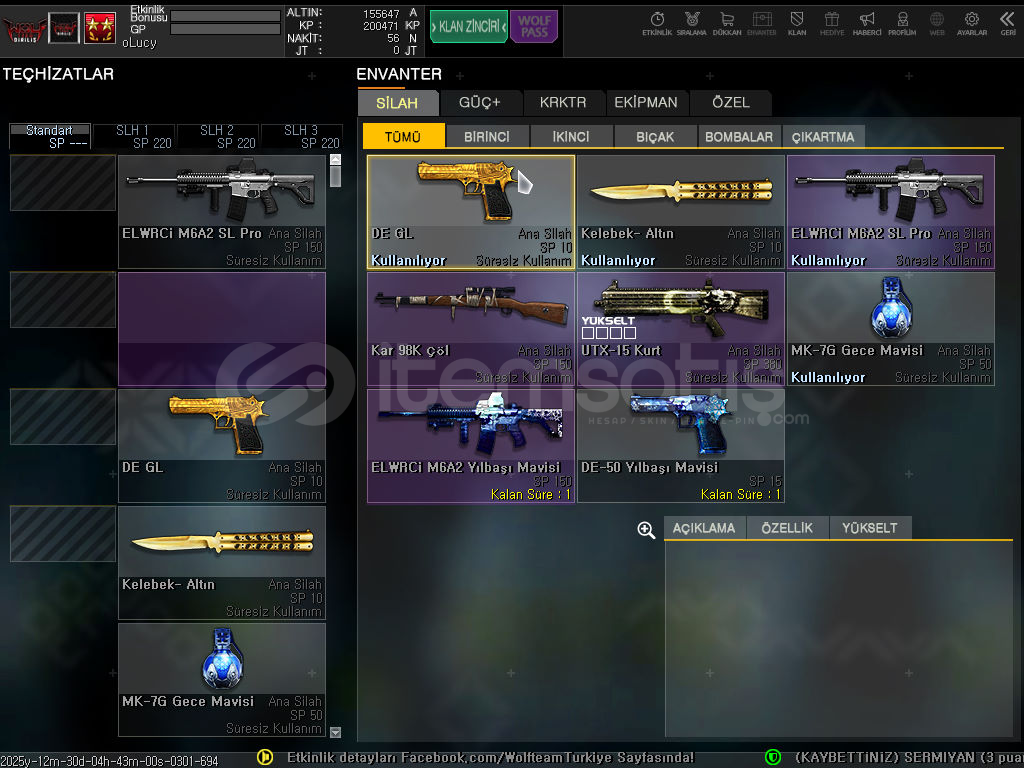Select Kelebek- Altın knife in inventory grid
Screen dimensions: 1024x768
[x=680, y=212]
